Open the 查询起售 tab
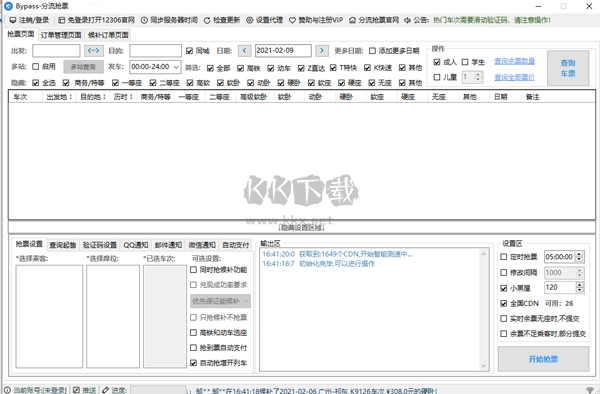 (x=63, y=245)
